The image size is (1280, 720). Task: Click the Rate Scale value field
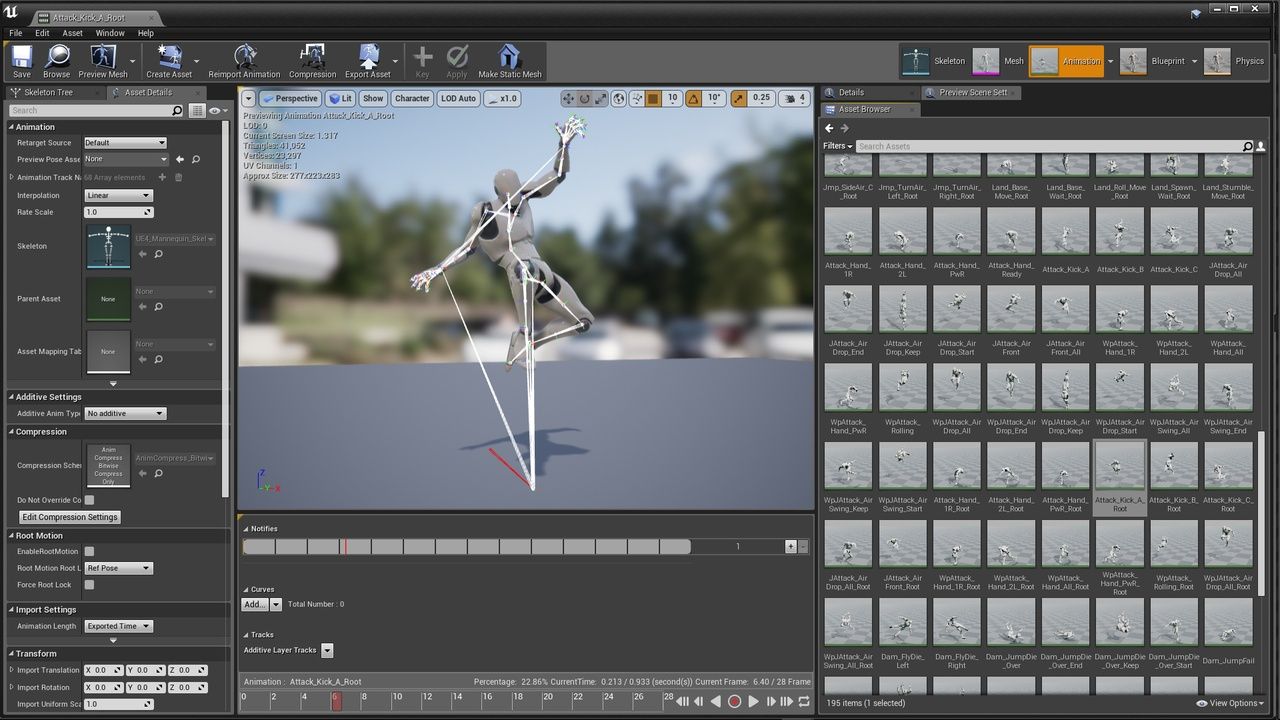(x=118, y=212)
